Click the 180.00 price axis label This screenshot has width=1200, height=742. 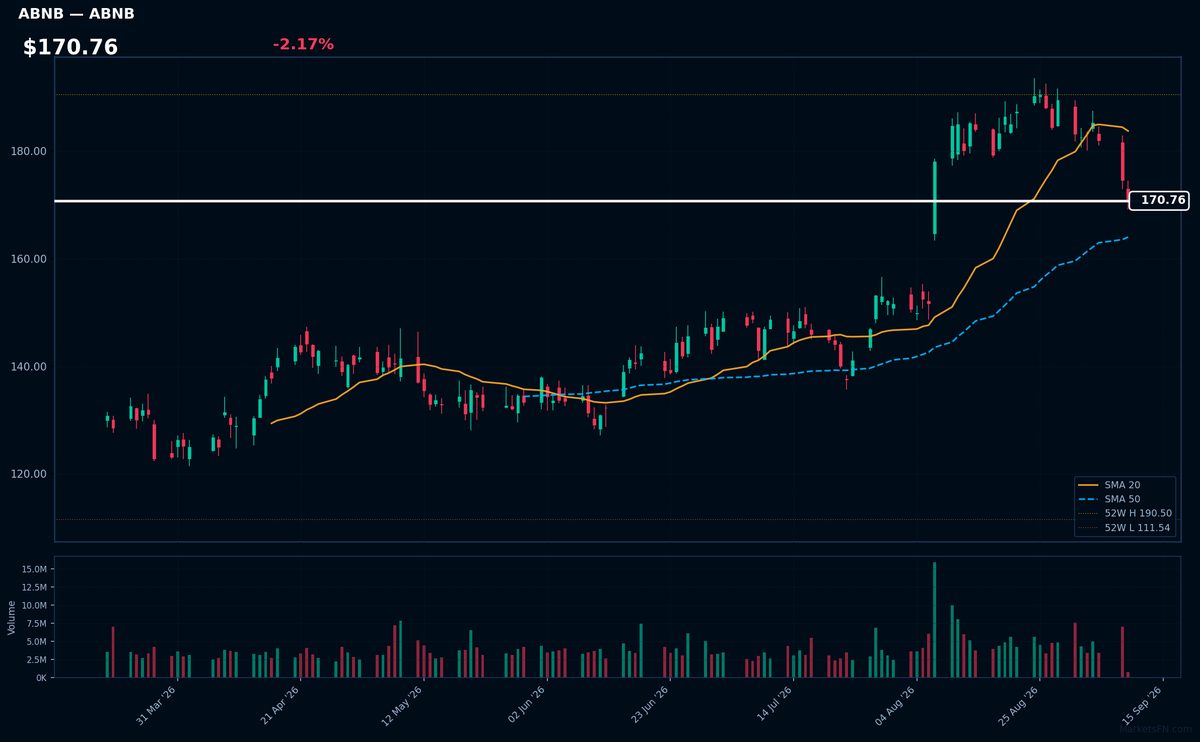tap(30, 151)
